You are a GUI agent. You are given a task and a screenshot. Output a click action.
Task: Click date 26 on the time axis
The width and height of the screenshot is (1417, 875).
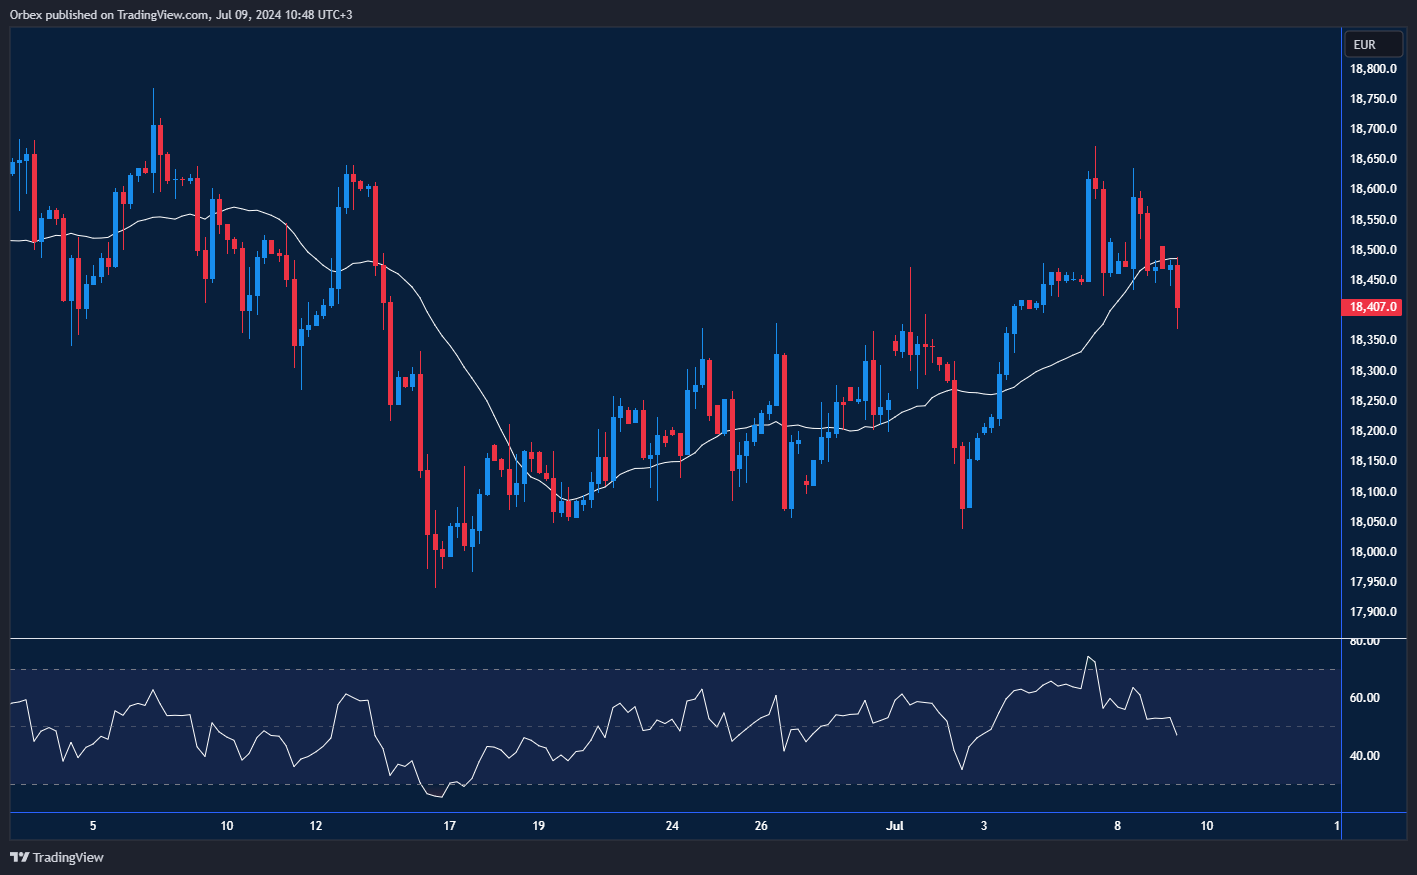pyautogui.click(x=761, y=826)
